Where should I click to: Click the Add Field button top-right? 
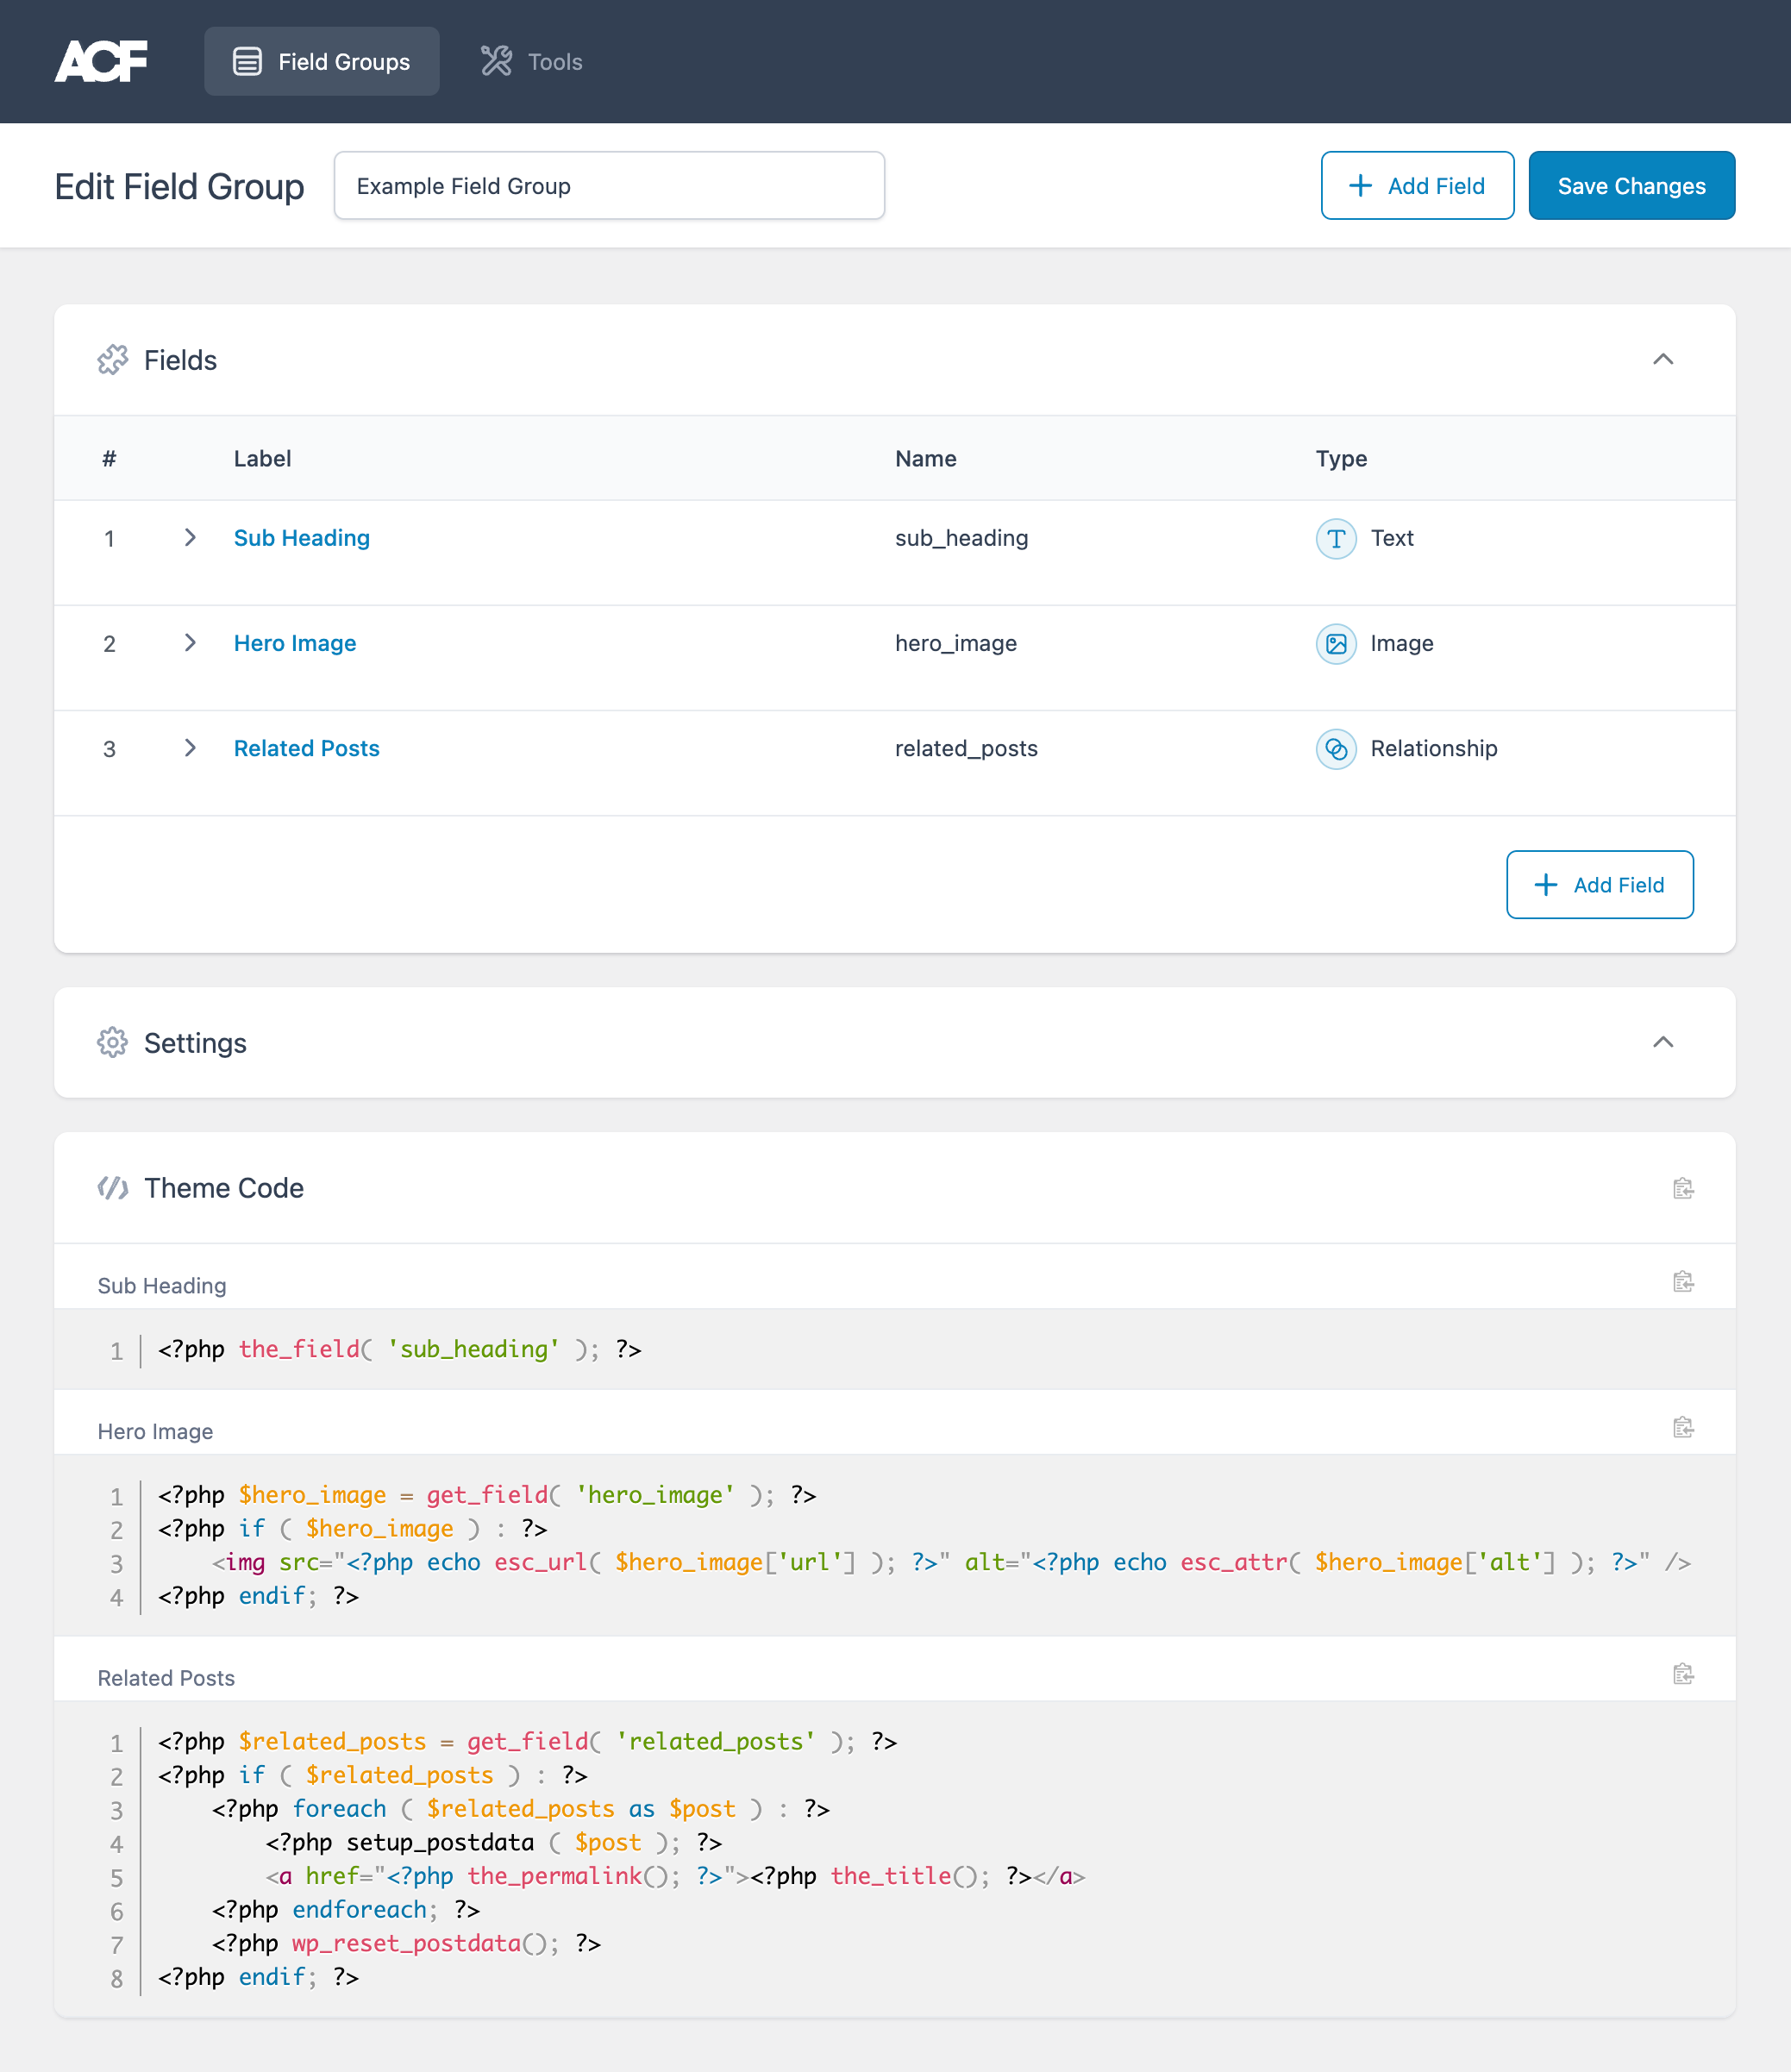tap(1418, 185)
